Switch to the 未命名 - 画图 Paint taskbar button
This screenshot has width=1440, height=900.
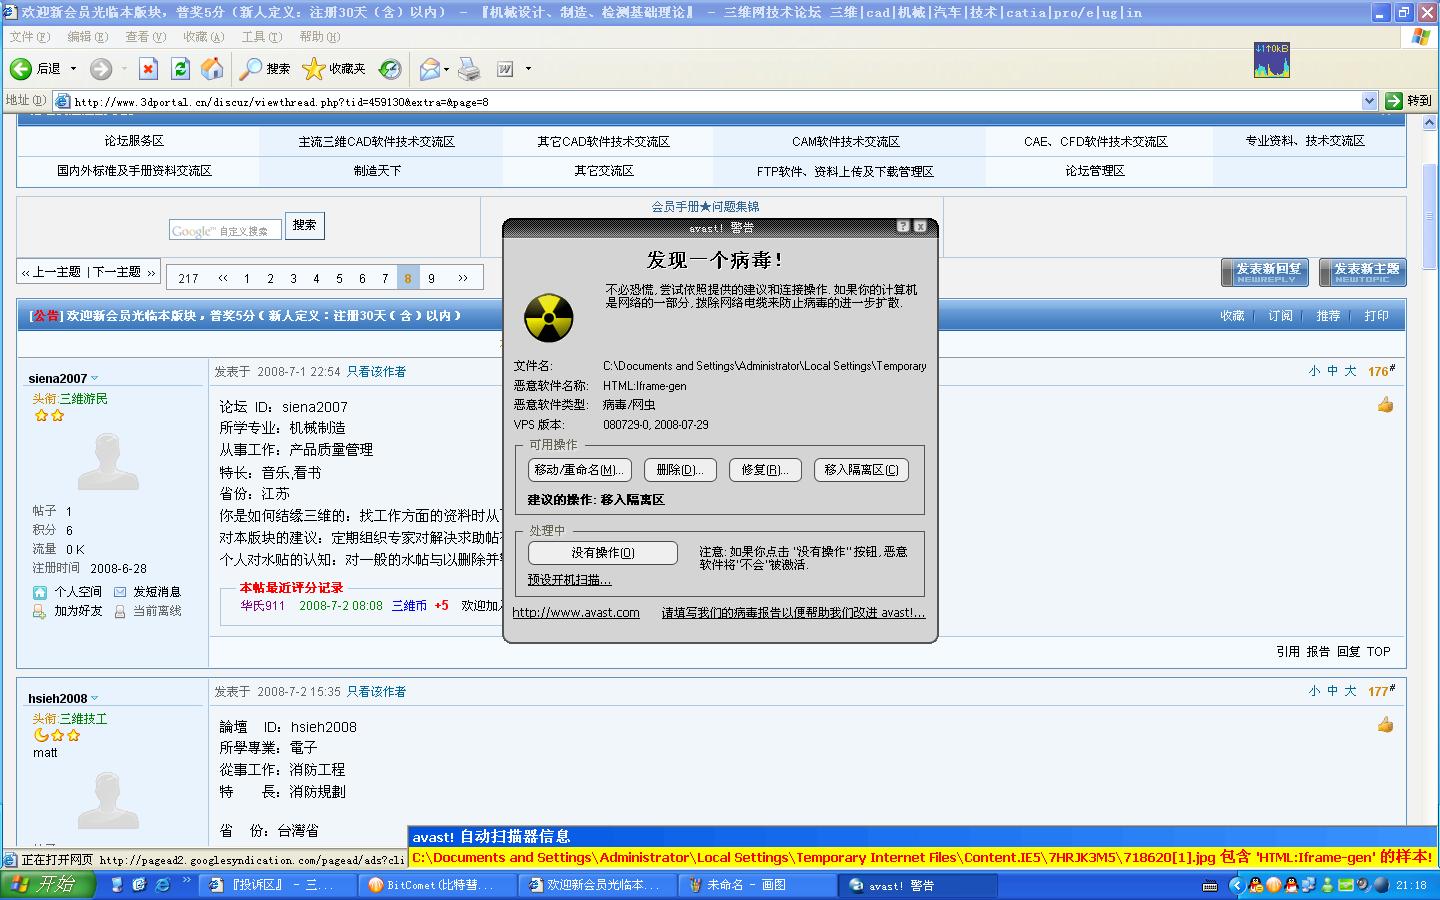click(x=758, y=885)
